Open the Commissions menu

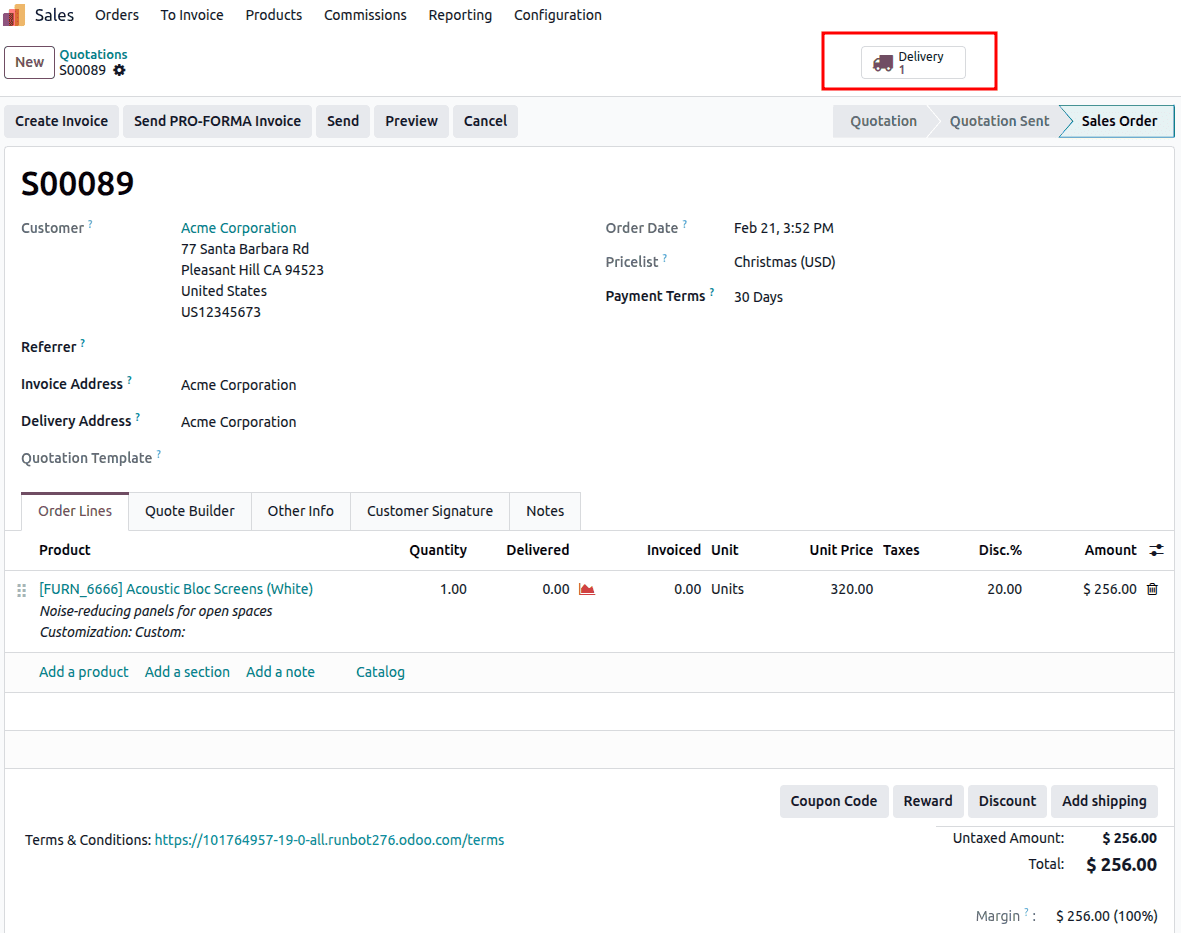click(x=365, y=15)
